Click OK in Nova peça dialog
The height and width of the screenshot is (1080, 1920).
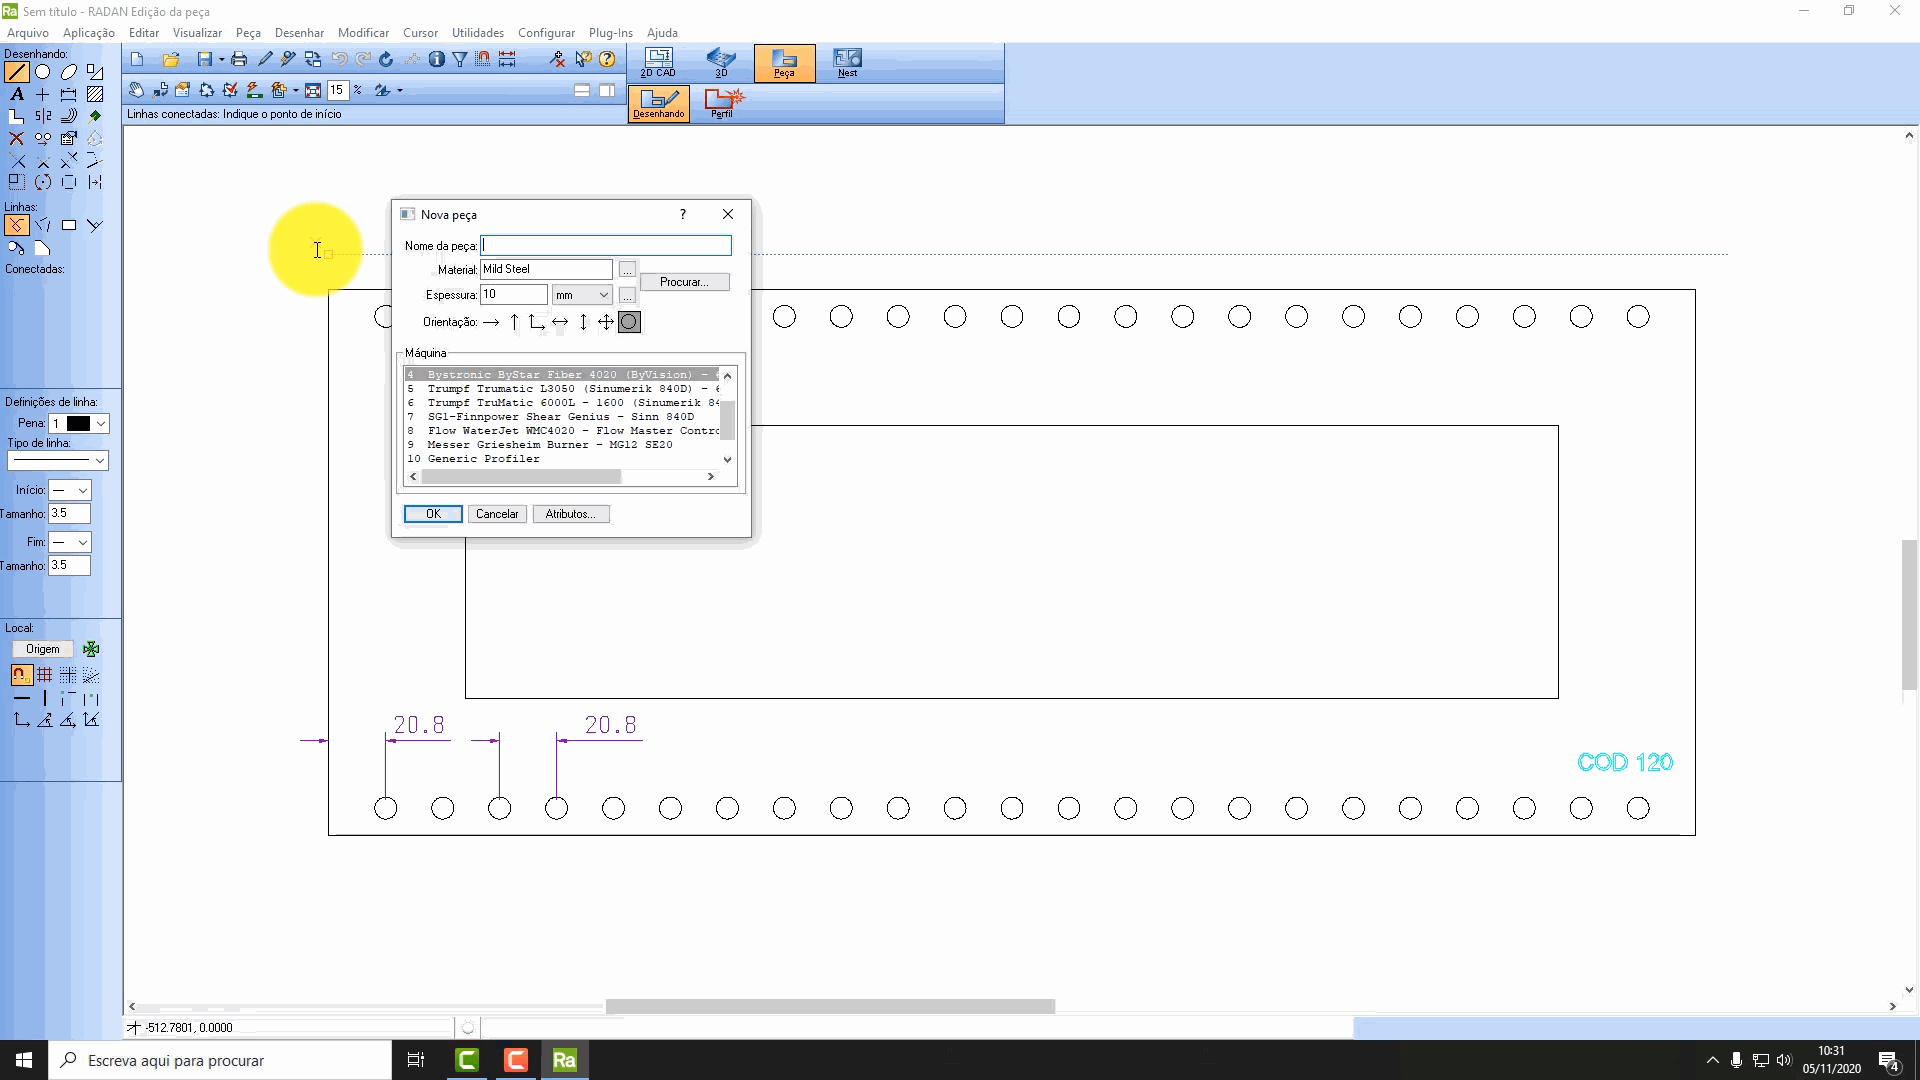[x=433, y=514]
